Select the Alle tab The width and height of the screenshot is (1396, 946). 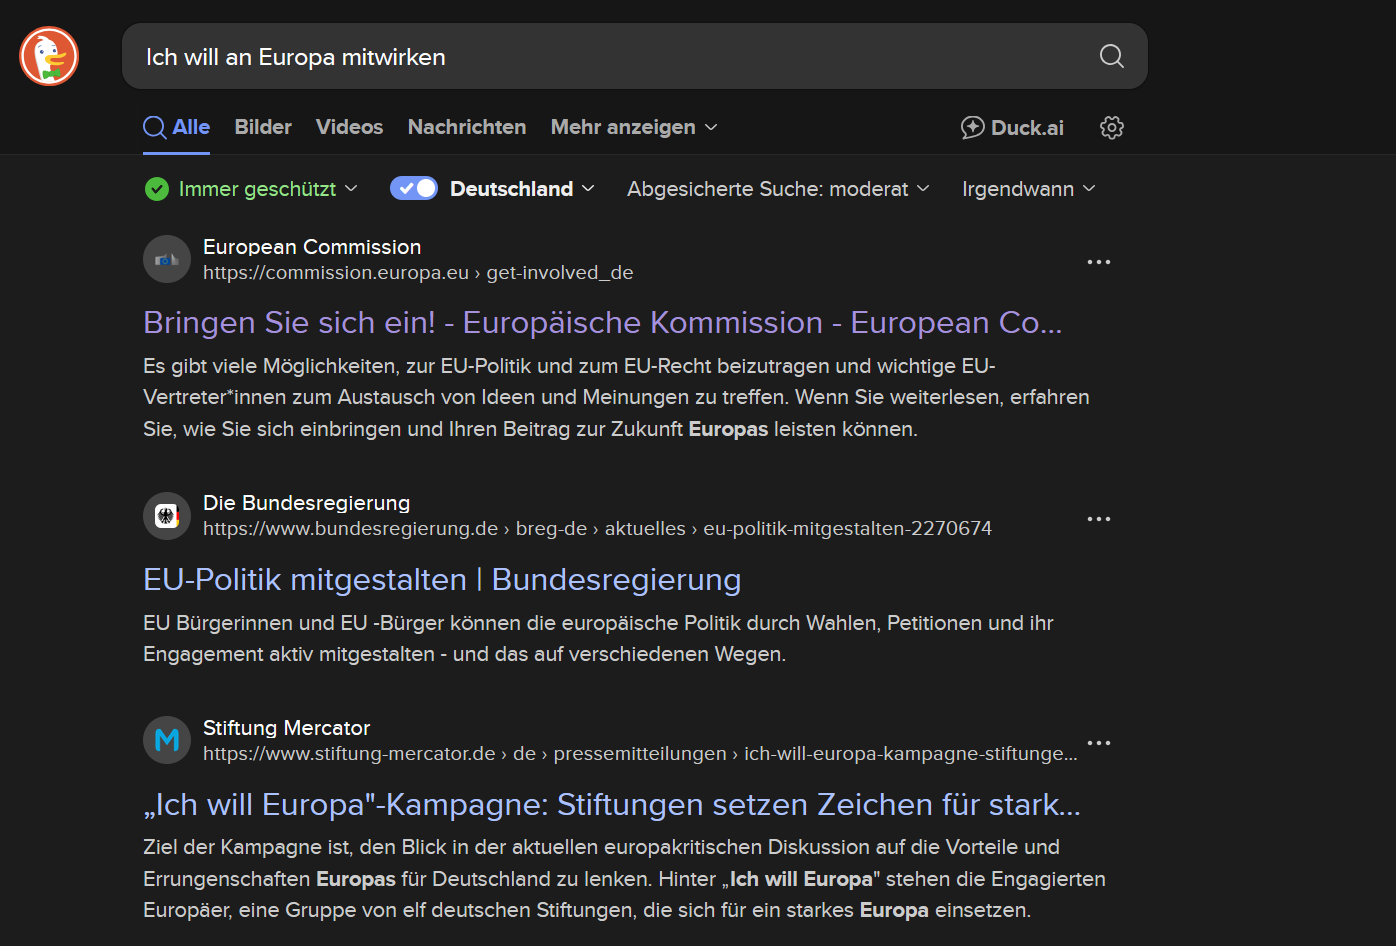[176, 127]
